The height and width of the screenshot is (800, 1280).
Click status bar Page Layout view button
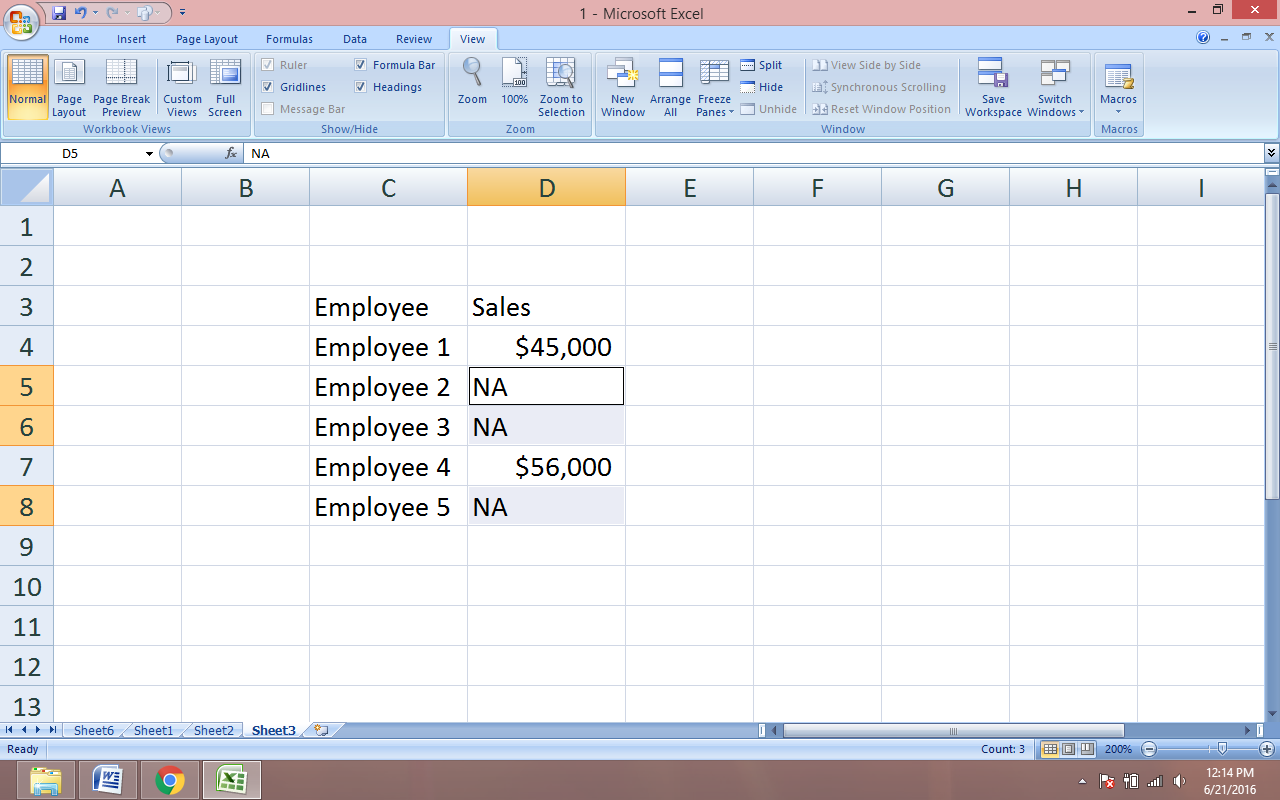(1068, 749)
